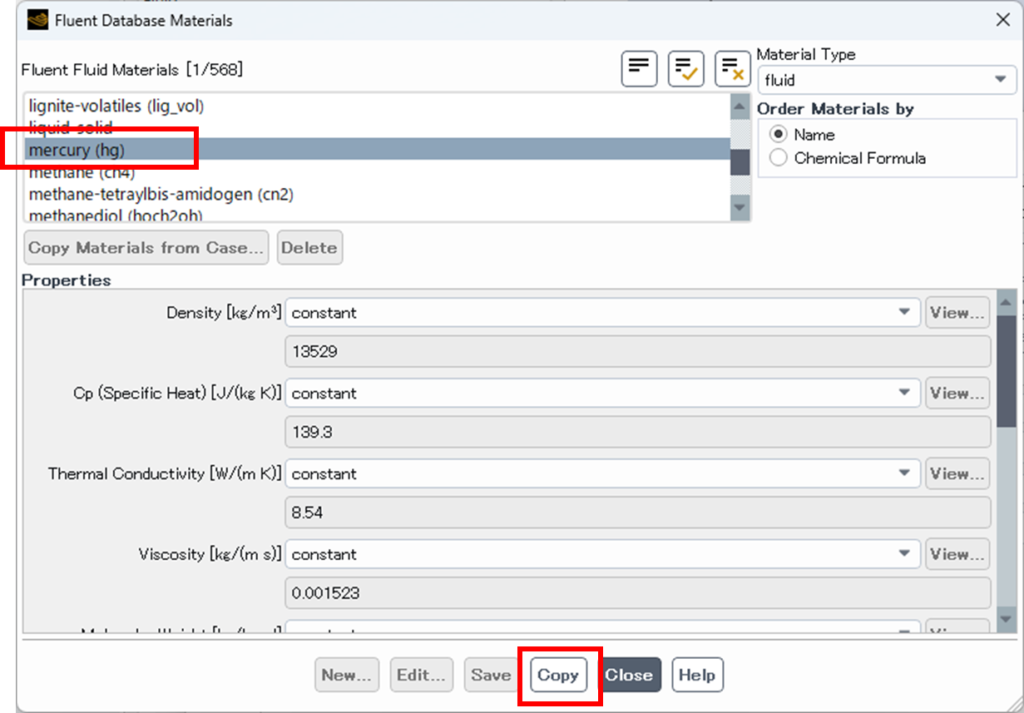Open the Material Type dropdown
This screenshot has height=713, width=1024.
tap(887, 80)
